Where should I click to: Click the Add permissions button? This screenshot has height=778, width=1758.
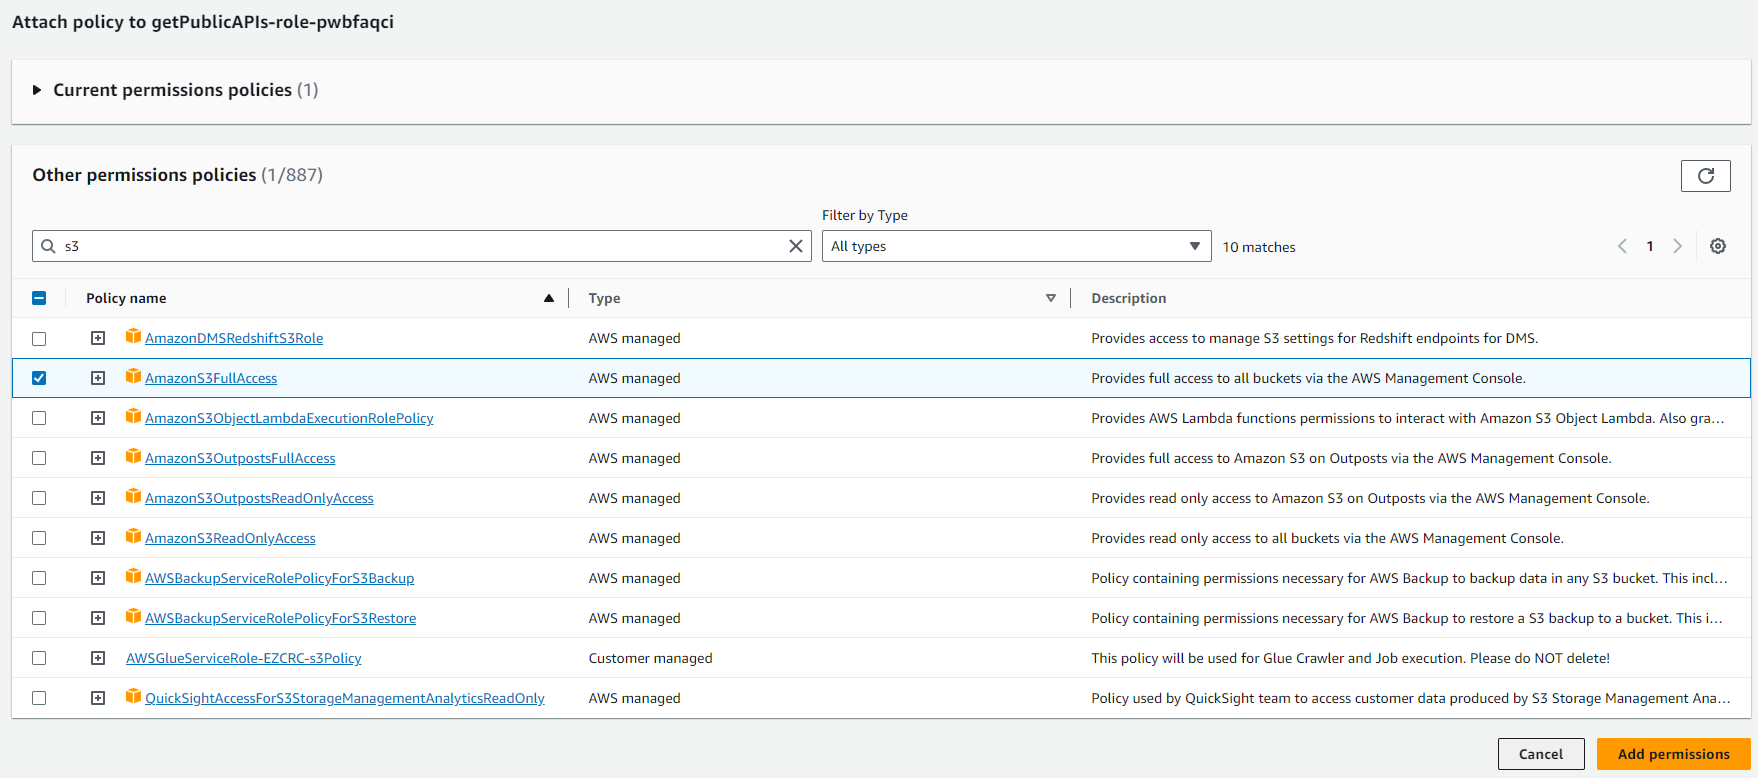1673,754
